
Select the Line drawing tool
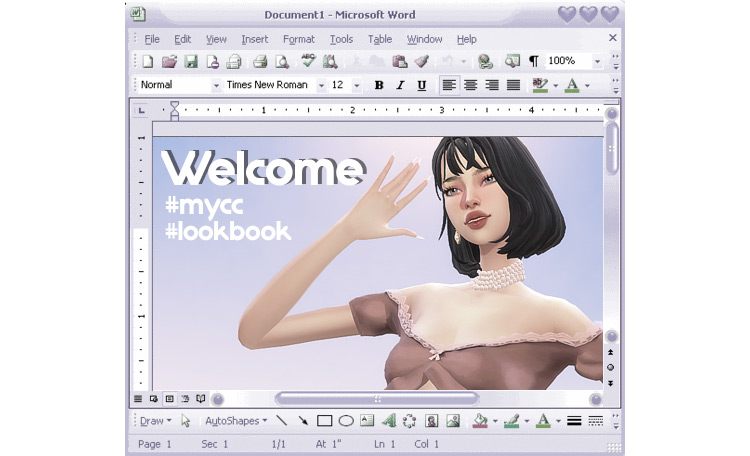[x=282, y=421]
